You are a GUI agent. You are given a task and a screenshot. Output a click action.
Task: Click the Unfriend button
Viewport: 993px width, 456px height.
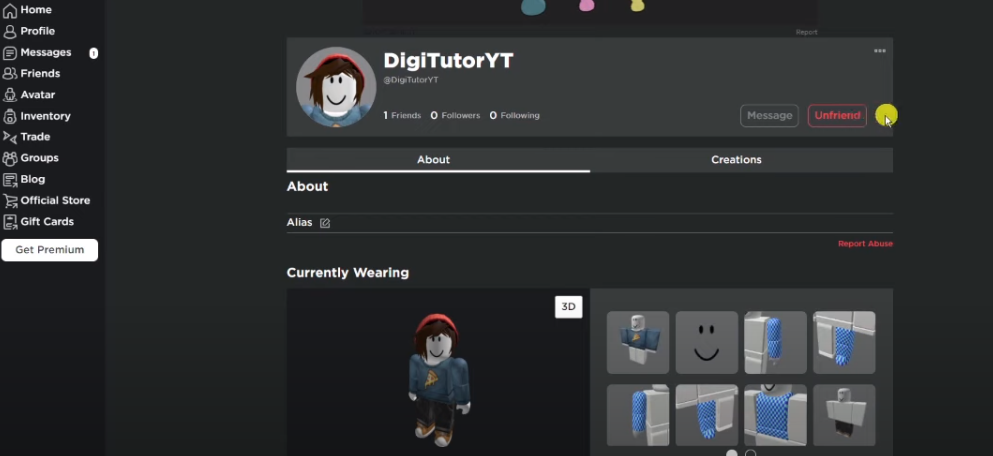837,115
